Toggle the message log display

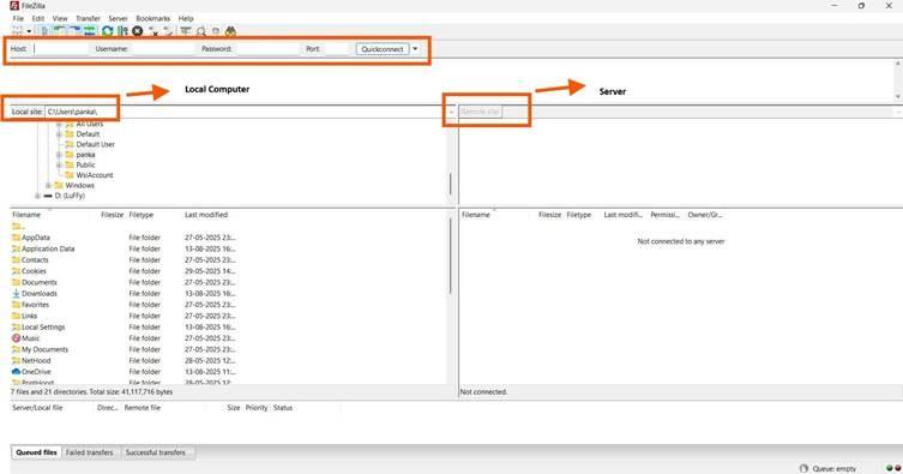(x=46, y=31)
